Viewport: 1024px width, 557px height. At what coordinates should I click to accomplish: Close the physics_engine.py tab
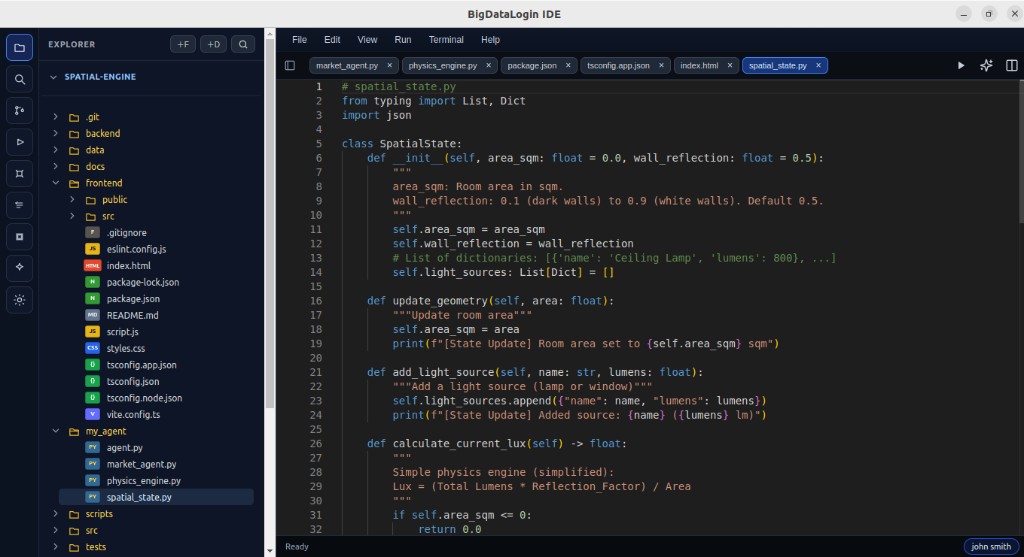pyautogui.click(x=488, y=65)
